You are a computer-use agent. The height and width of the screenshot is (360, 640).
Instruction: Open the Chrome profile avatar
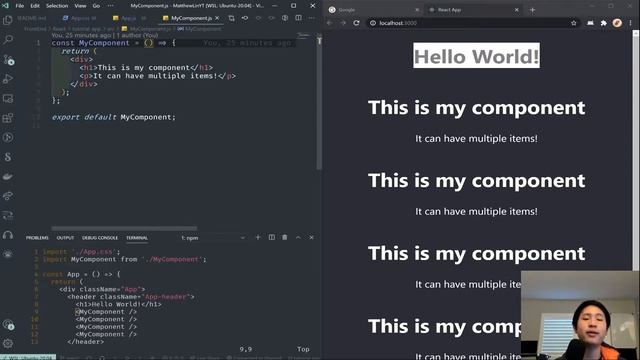tap(617, 23)
